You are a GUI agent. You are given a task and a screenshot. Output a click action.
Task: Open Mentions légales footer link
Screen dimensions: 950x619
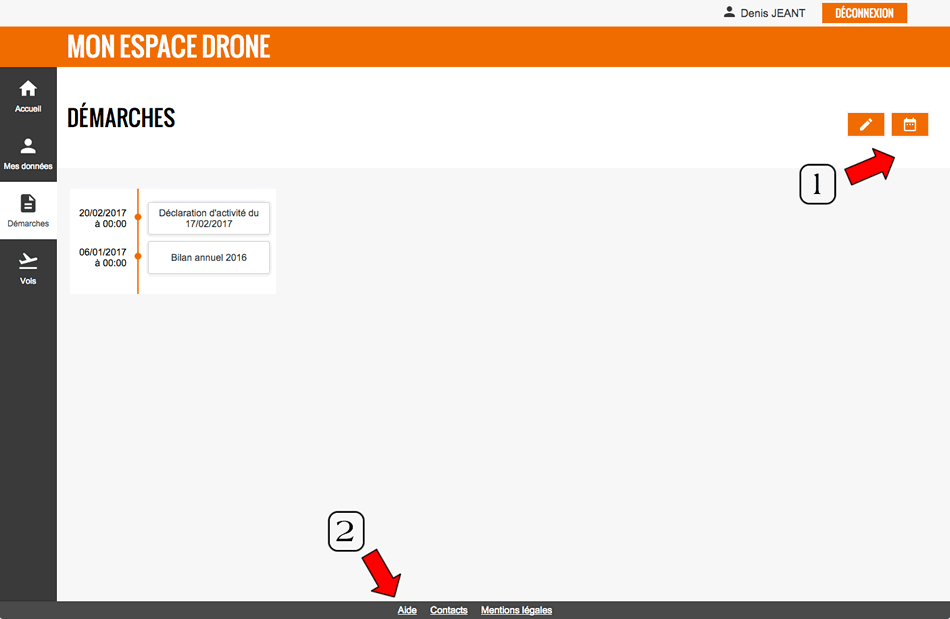(x=516, y=610)
